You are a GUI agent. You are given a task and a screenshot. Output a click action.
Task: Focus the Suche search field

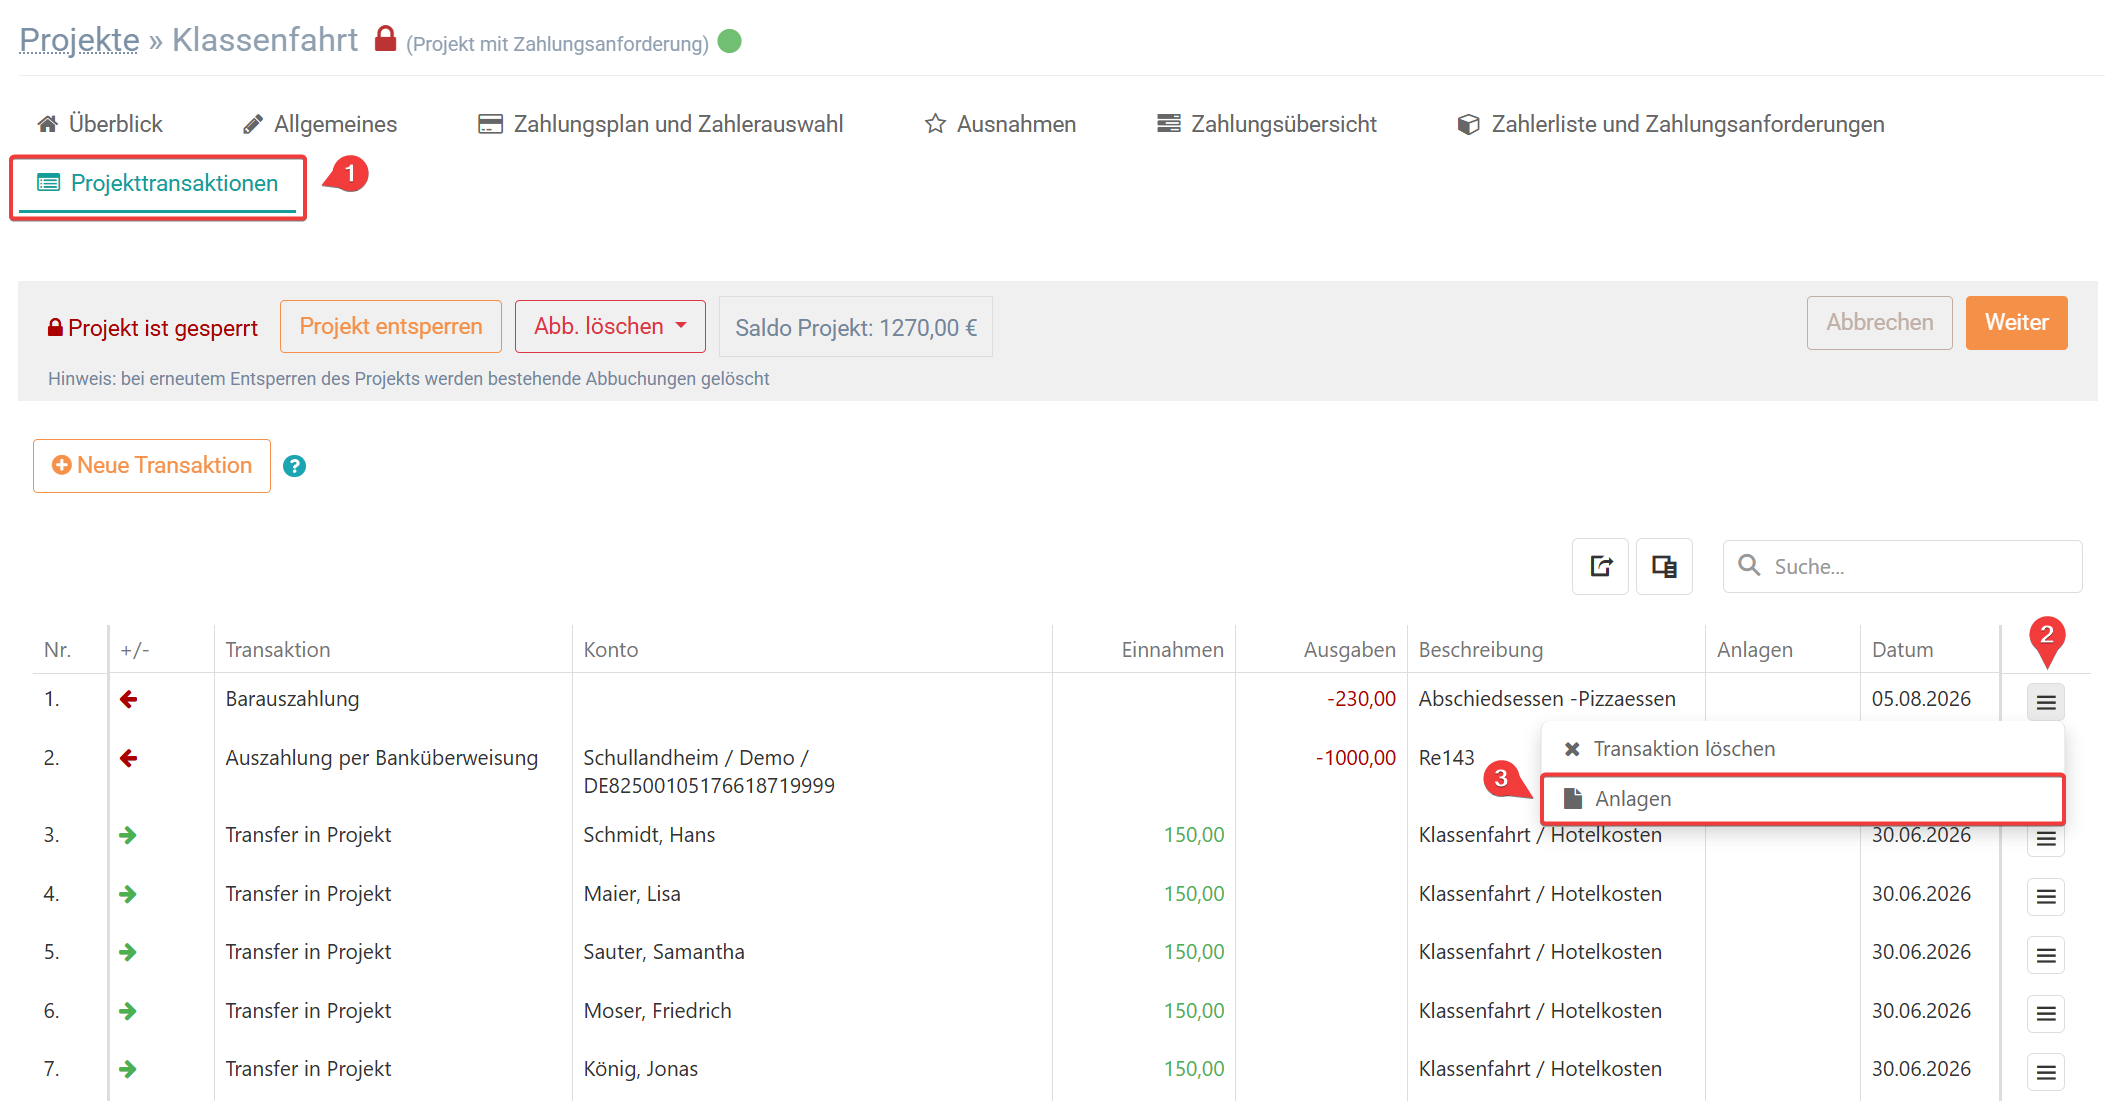(x=1902, y=567)
